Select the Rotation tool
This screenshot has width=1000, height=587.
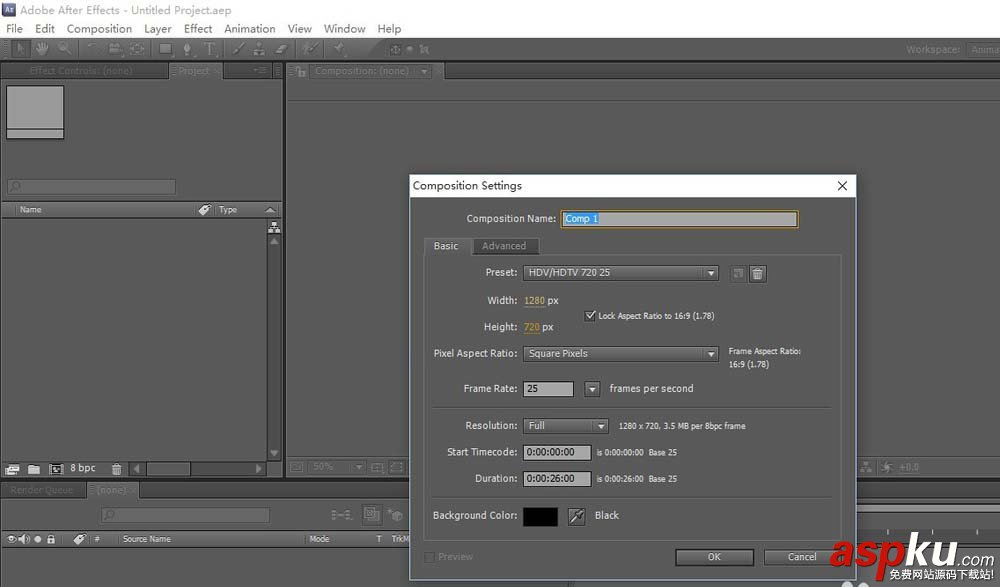click(x=92, y=48)
